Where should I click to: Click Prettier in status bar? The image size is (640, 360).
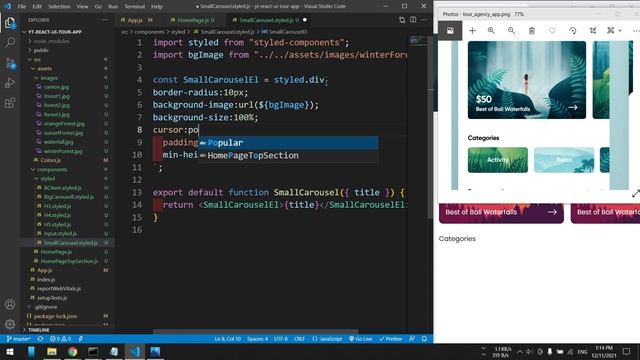tap(391, 339)
